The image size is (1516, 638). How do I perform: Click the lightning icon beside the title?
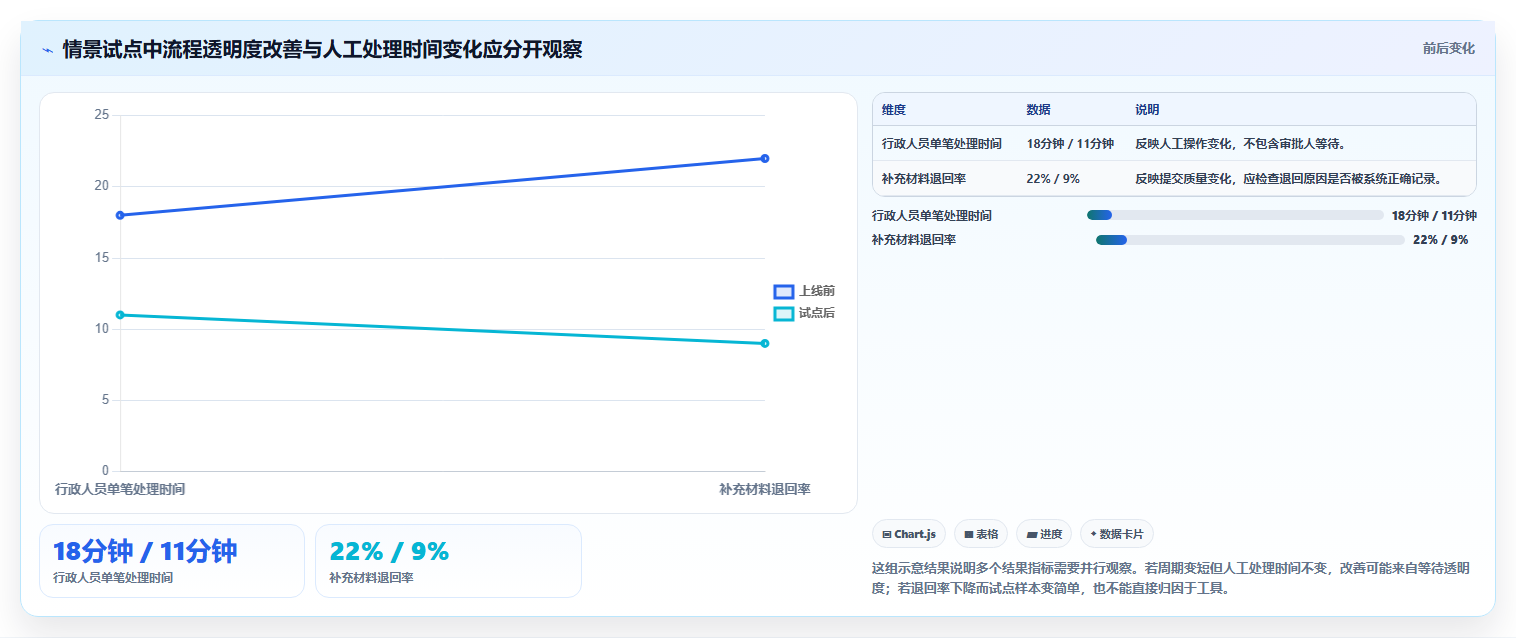coord(47,49)
